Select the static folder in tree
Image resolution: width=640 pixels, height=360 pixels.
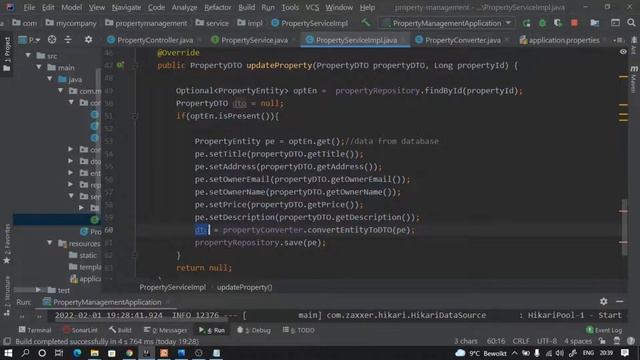83,255
